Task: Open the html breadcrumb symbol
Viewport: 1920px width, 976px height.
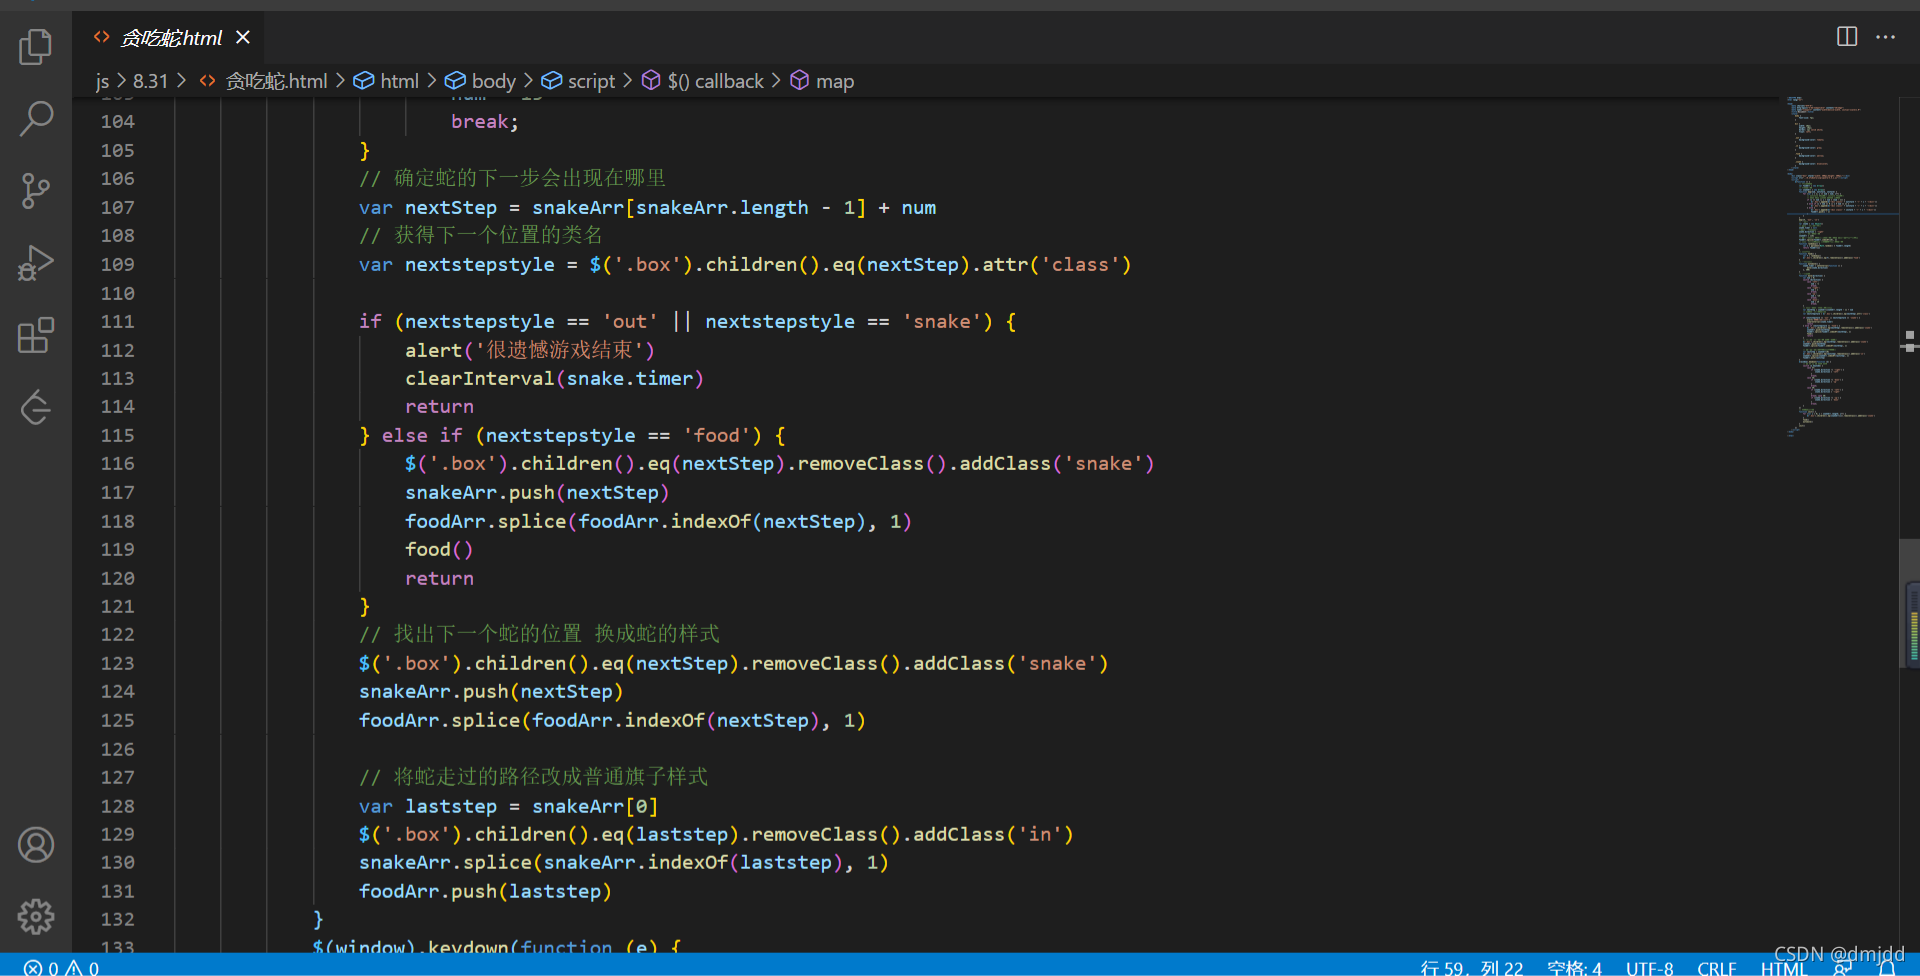Action: [x=387, y=81]
